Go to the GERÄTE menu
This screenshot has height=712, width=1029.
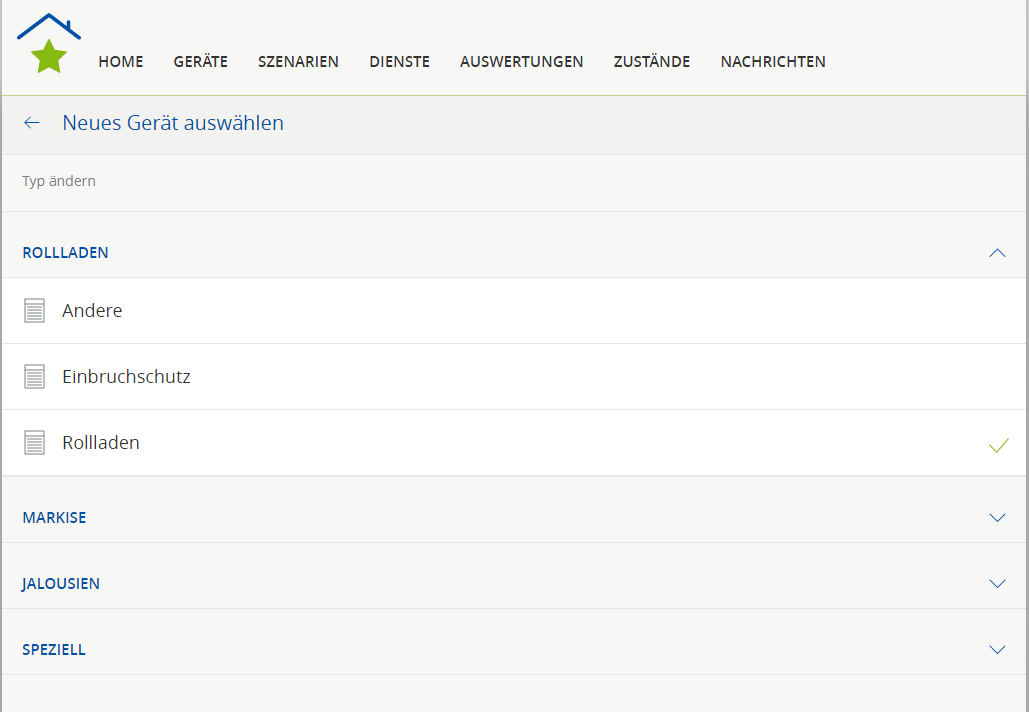tap(201, 62)
